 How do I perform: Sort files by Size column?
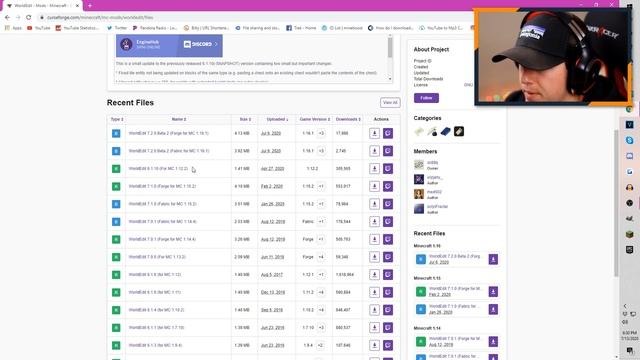[245, 119]
